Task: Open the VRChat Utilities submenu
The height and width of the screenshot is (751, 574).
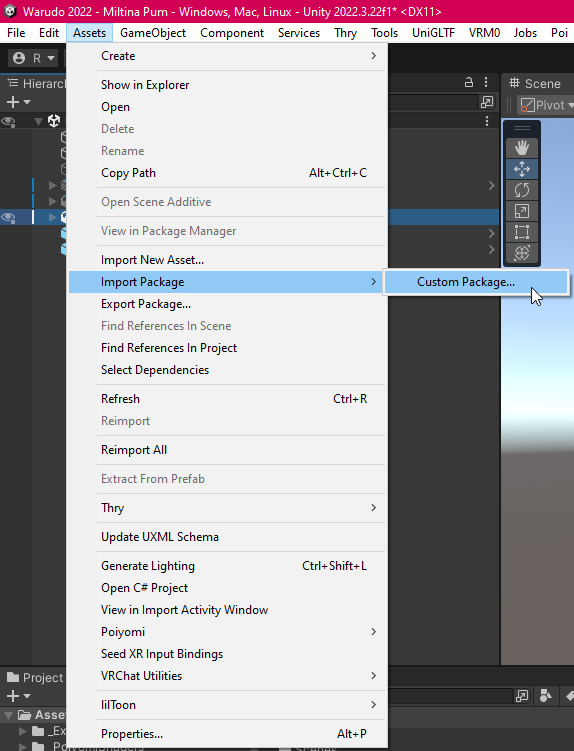Action: coord(227,676)
